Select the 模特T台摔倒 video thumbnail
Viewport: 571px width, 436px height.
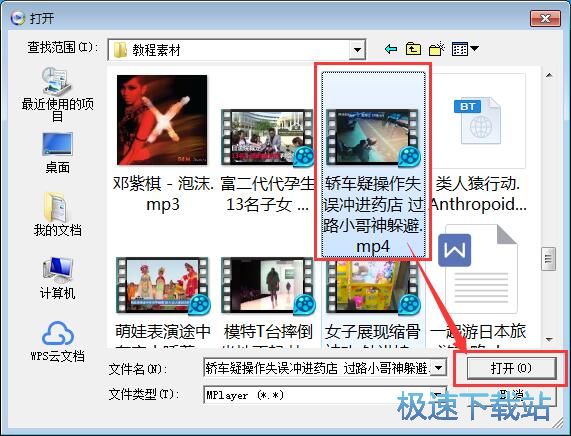tap(268, 286)
